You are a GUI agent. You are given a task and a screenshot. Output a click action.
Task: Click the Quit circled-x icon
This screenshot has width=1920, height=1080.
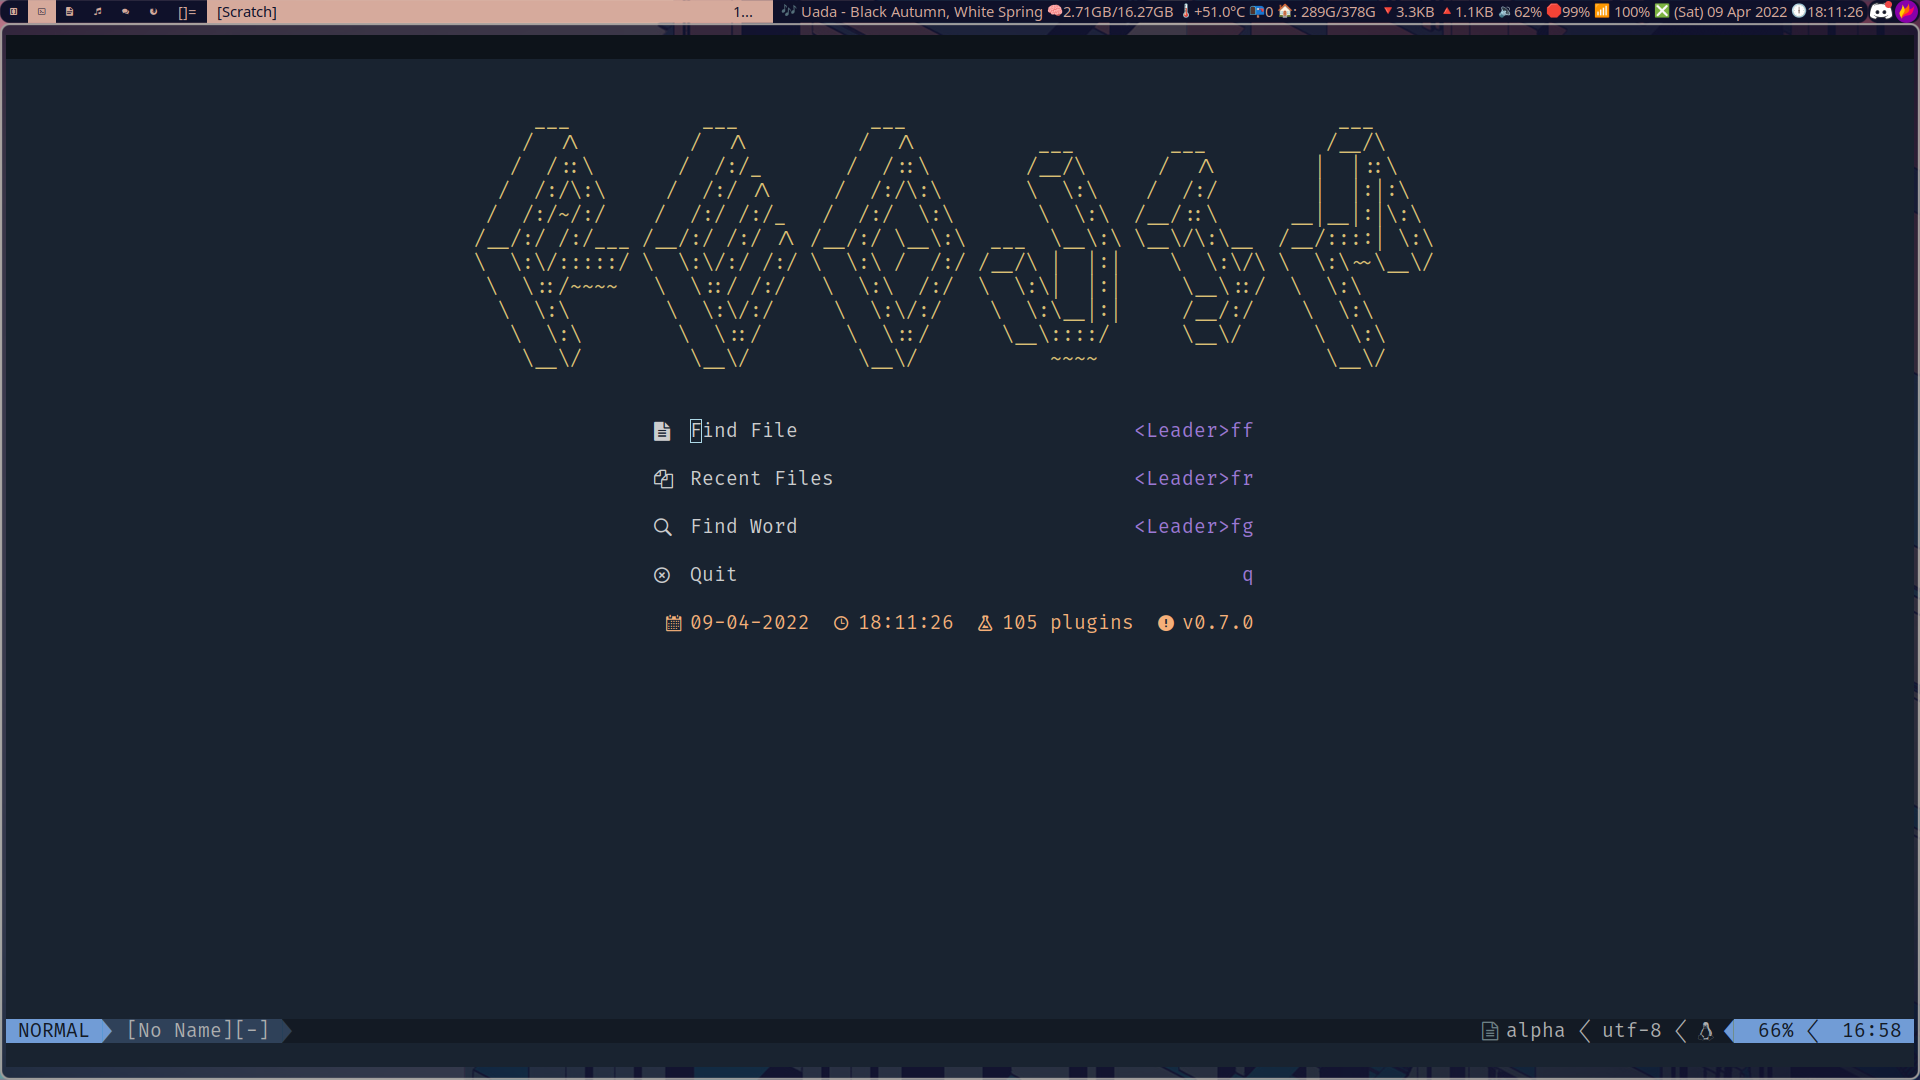[662, 575]
